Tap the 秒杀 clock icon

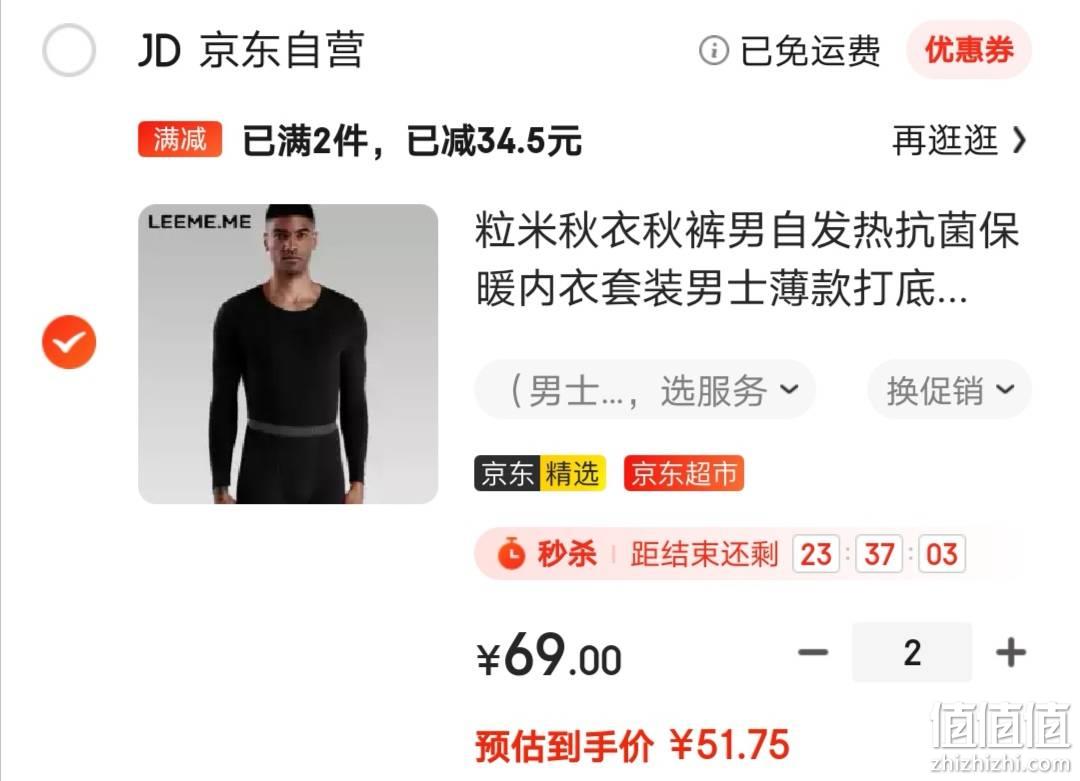click(511, 554)
